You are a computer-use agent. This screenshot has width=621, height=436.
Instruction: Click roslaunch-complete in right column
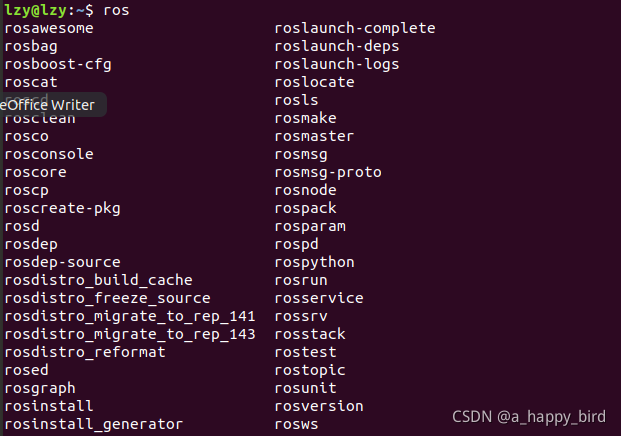point(355,28)
